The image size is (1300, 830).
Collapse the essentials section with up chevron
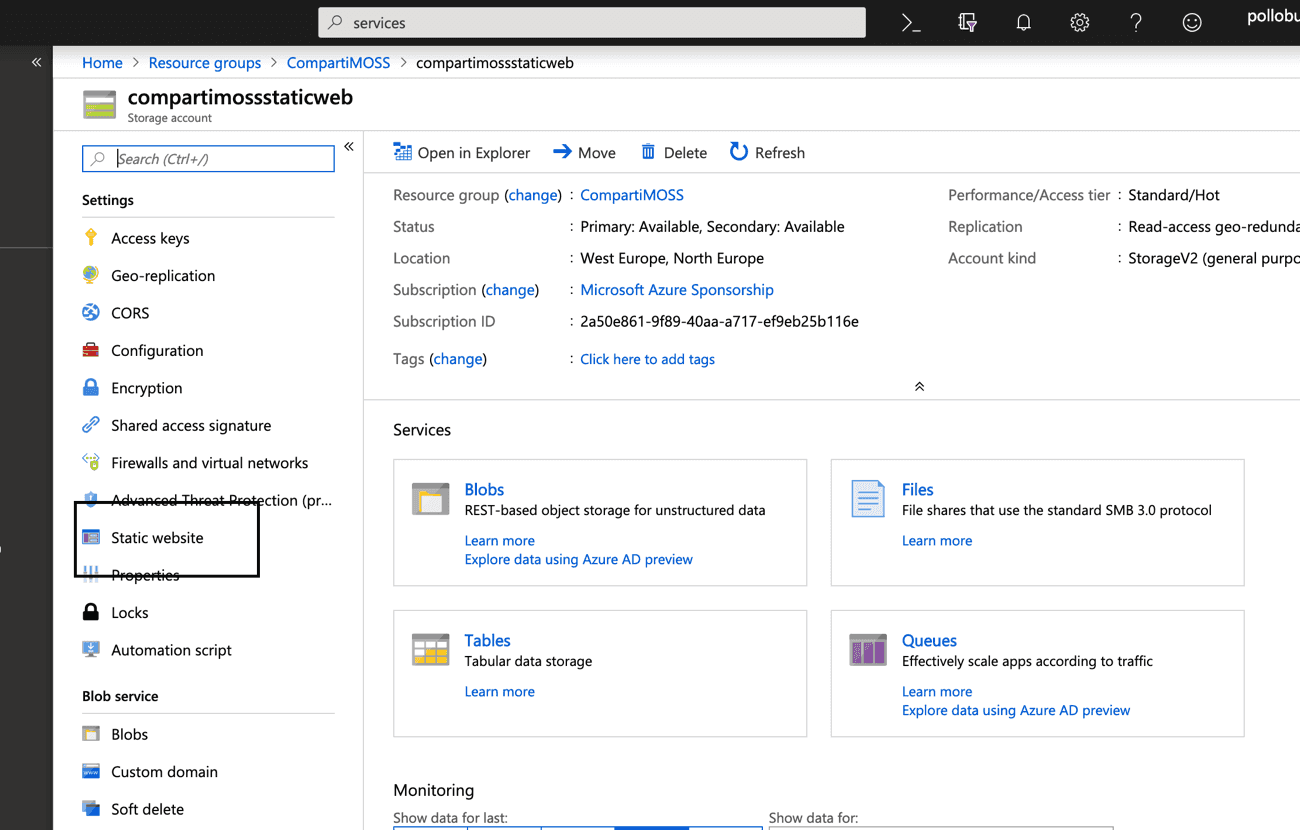tap(919, 387)
